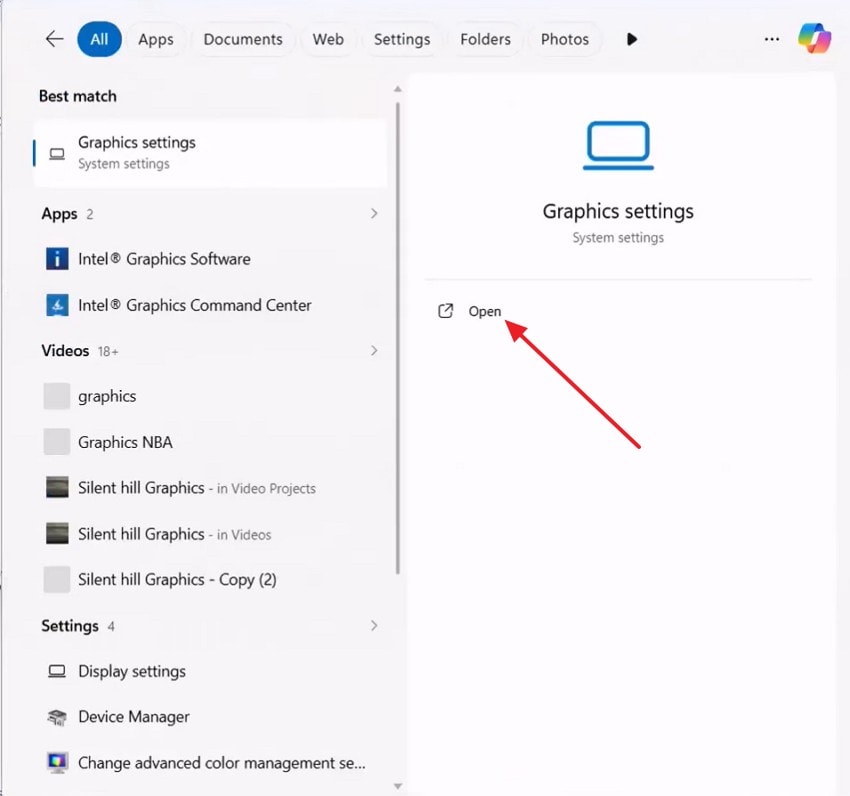This screenshot has width=850, height=796.
Task: Click the Display settings laptop icon
Action: point(57,671)
